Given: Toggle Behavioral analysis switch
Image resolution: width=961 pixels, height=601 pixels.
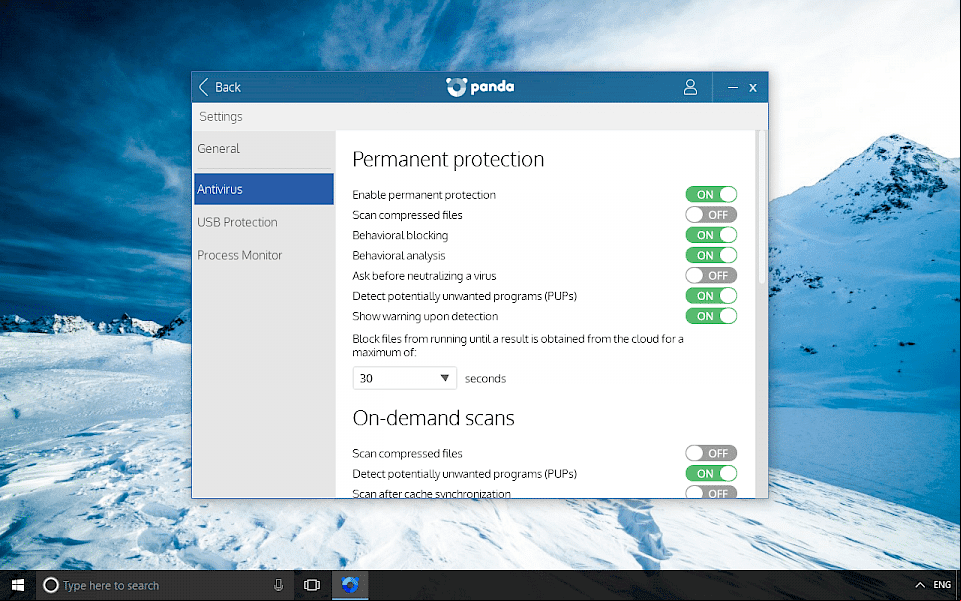Looking at the screenshot, I should (711, 255).
